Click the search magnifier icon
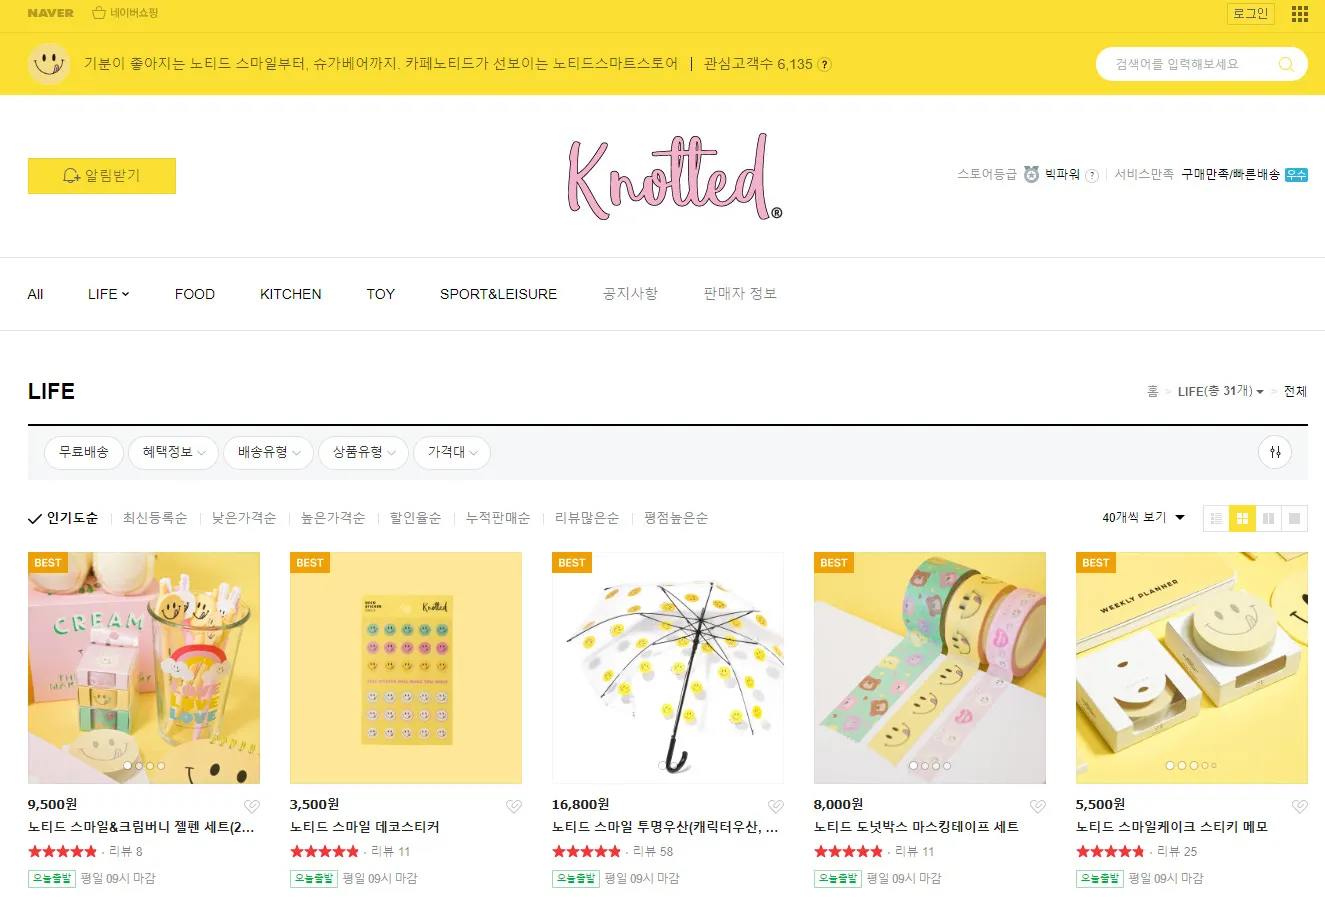 click(x=1286, y=64)
